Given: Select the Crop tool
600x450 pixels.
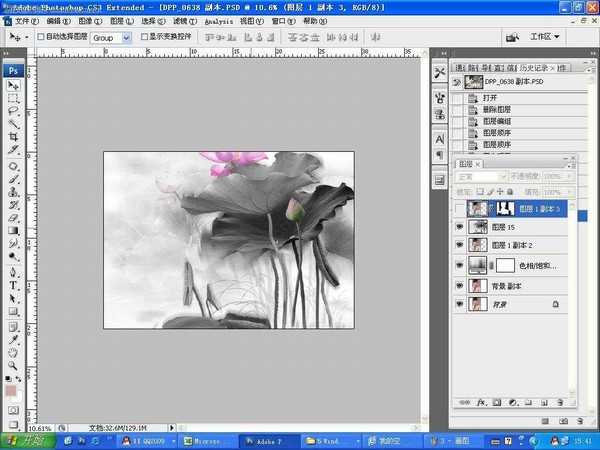Looking at the screenshot, I should [x=14, y=136].
